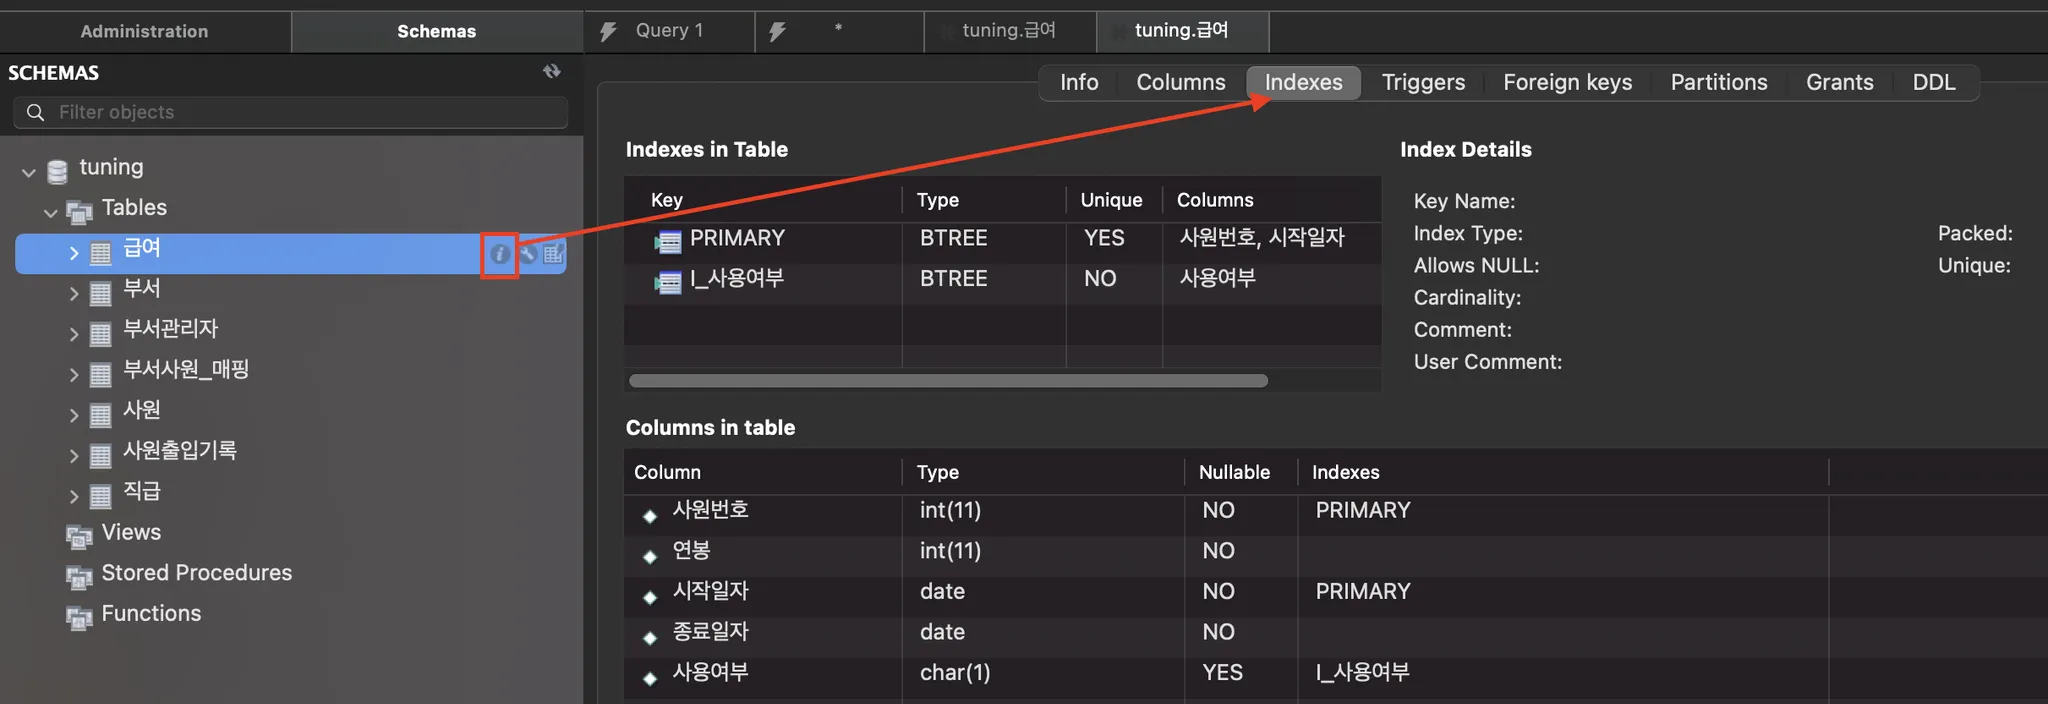Open the DDL tab
Image resolution: width=2048 pixels, height=704 pixels.
[1933, 82]
